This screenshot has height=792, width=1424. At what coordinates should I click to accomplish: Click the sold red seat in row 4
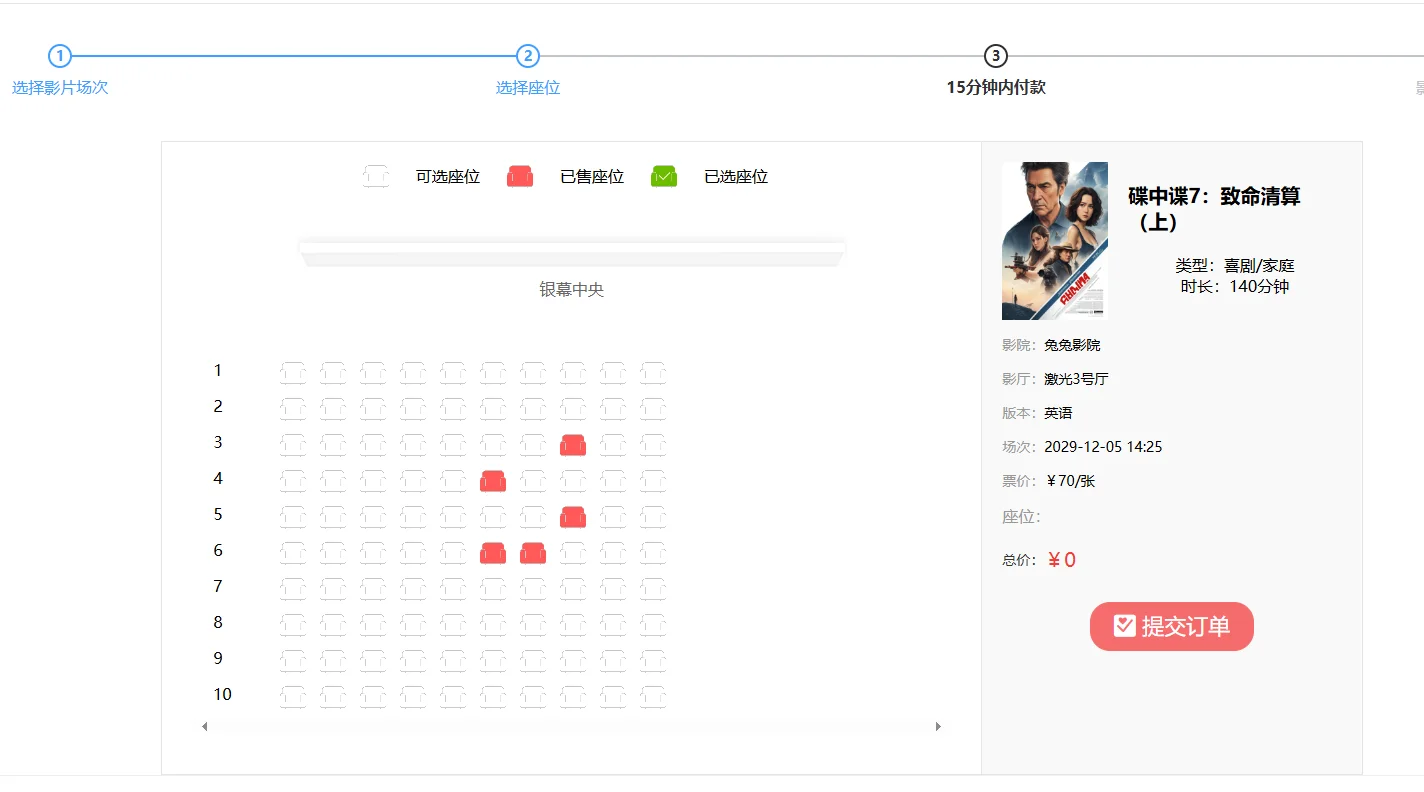pos(493,480)
